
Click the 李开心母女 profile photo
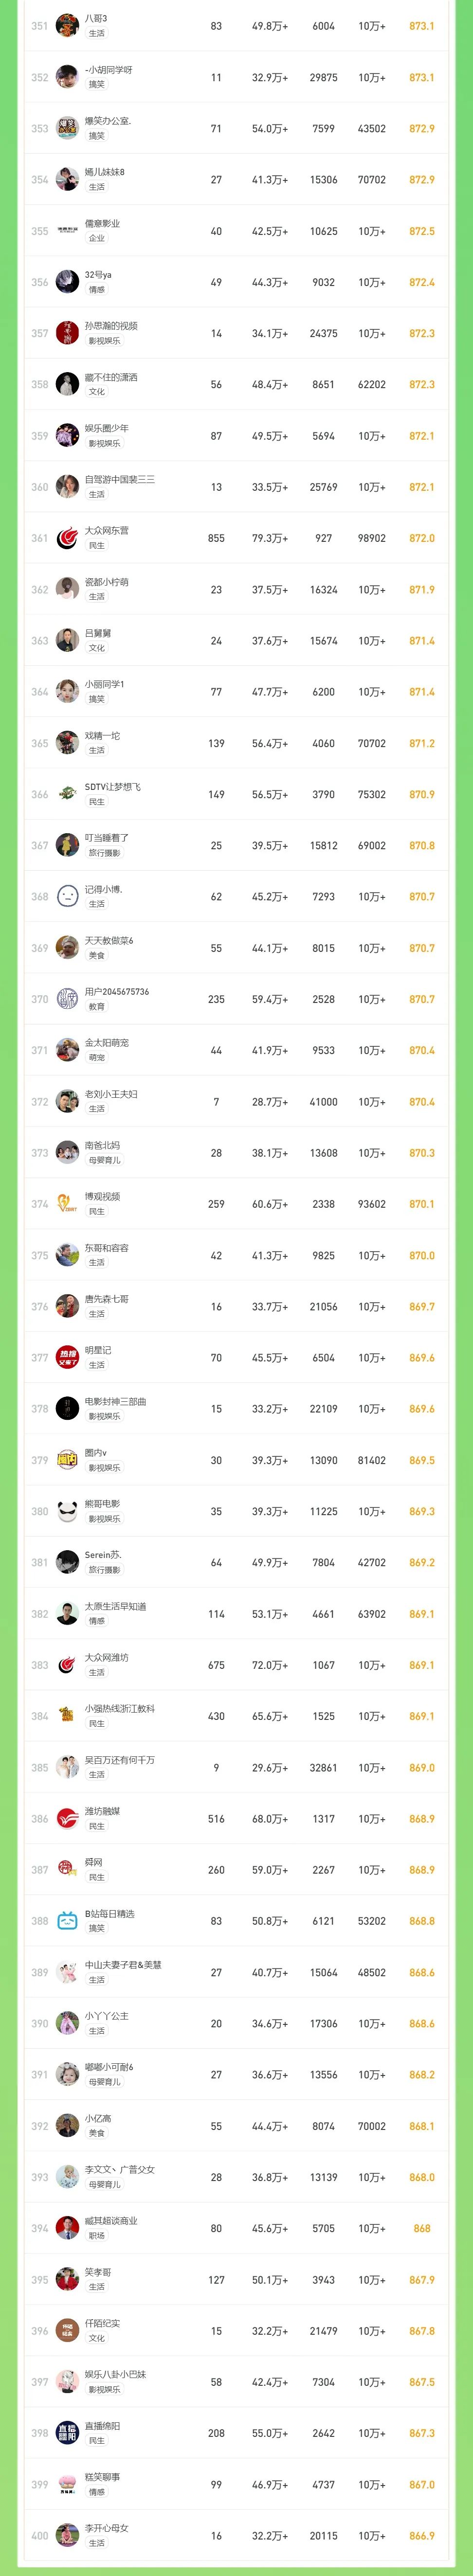pyautogui.click(x=67, y=2535)
